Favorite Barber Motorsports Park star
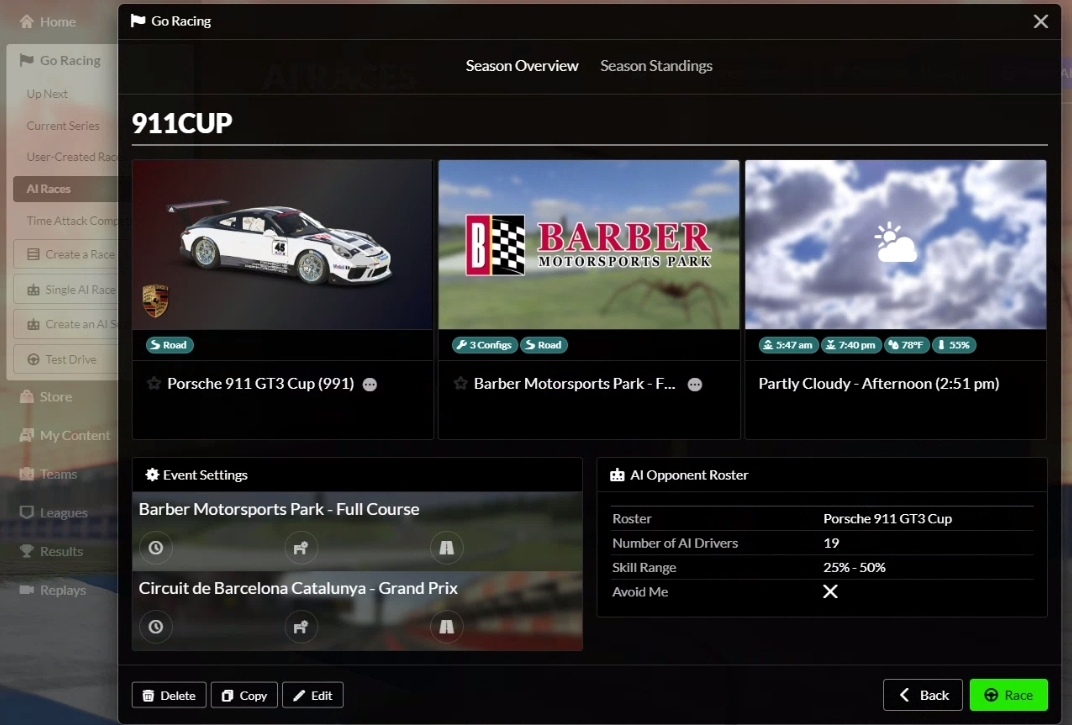Image resolution: width=1072 pixels, height=725 pixels. click(x=460, y=384)
